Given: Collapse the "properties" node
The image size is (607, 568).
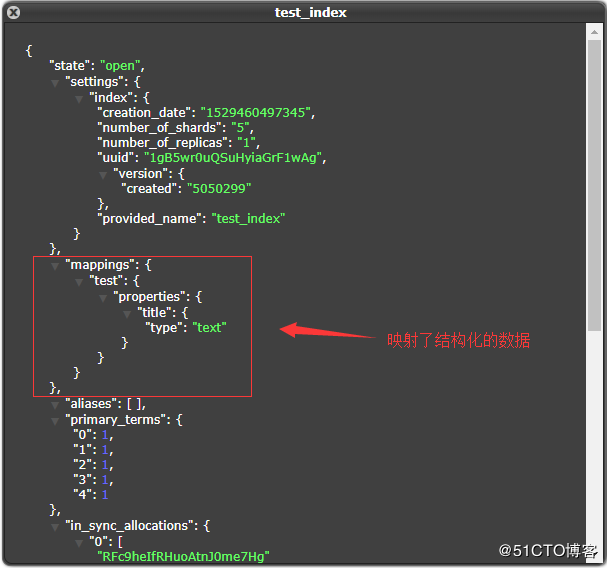Looking at the screenshot, I should (103, 298).
